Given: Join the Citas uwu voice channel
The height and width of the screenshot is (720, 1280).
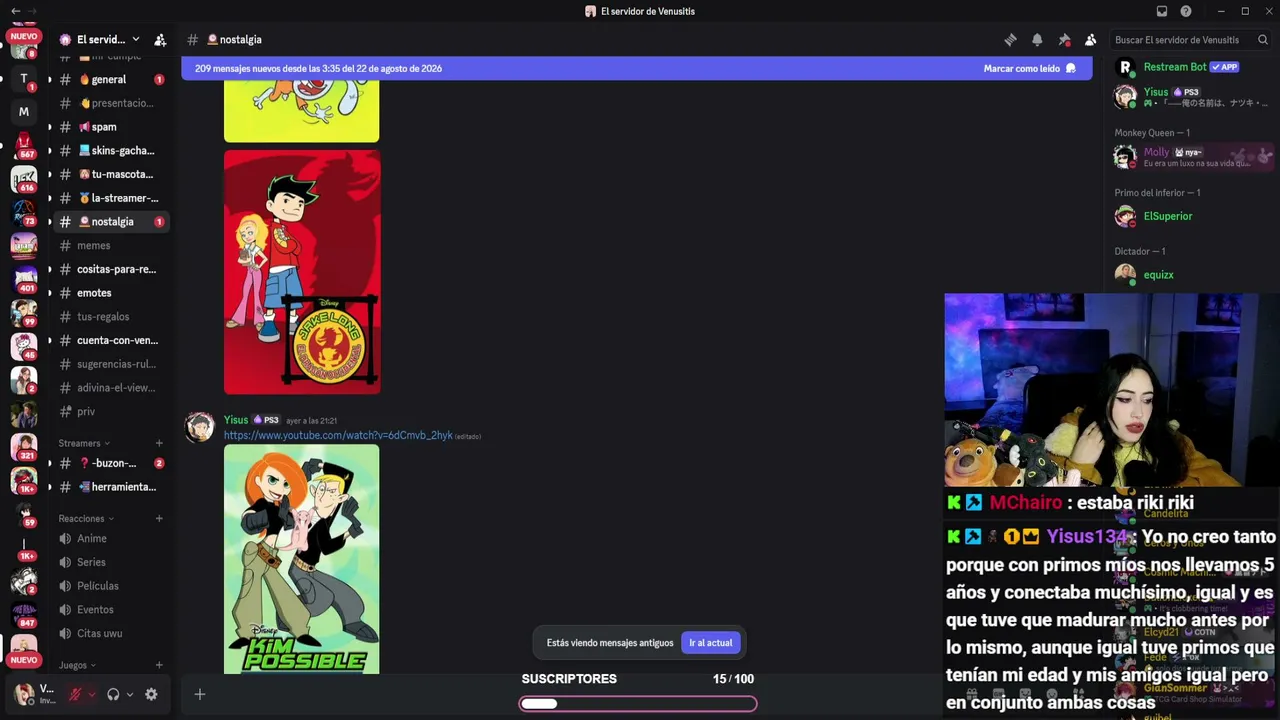Looking at the screenshot, I should [111, 633].
